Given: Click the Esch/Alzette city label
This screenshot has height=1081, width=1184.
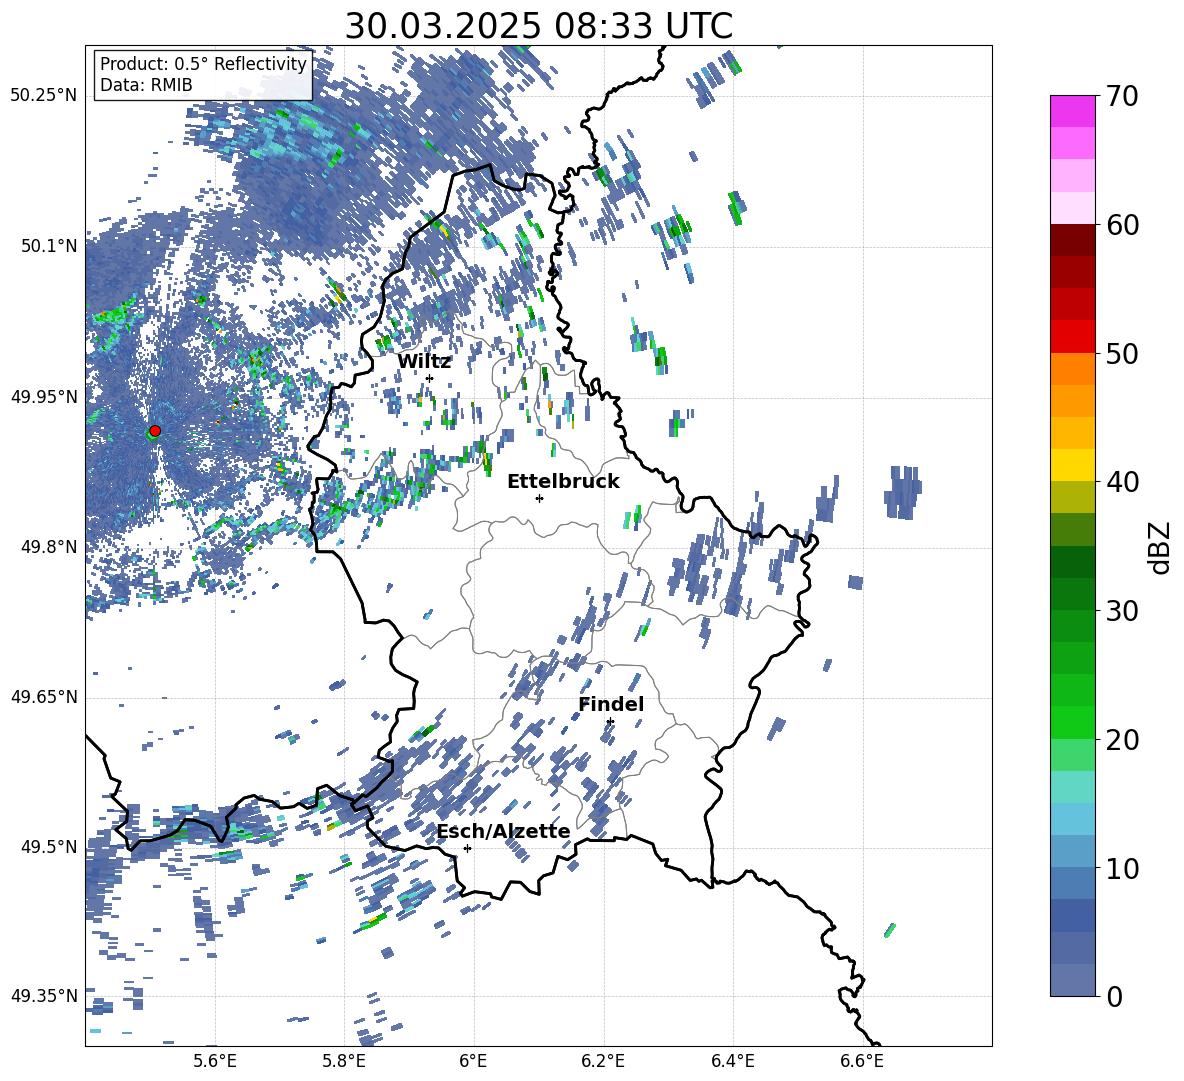Looking at the screenshot, I should click(504, 831).
